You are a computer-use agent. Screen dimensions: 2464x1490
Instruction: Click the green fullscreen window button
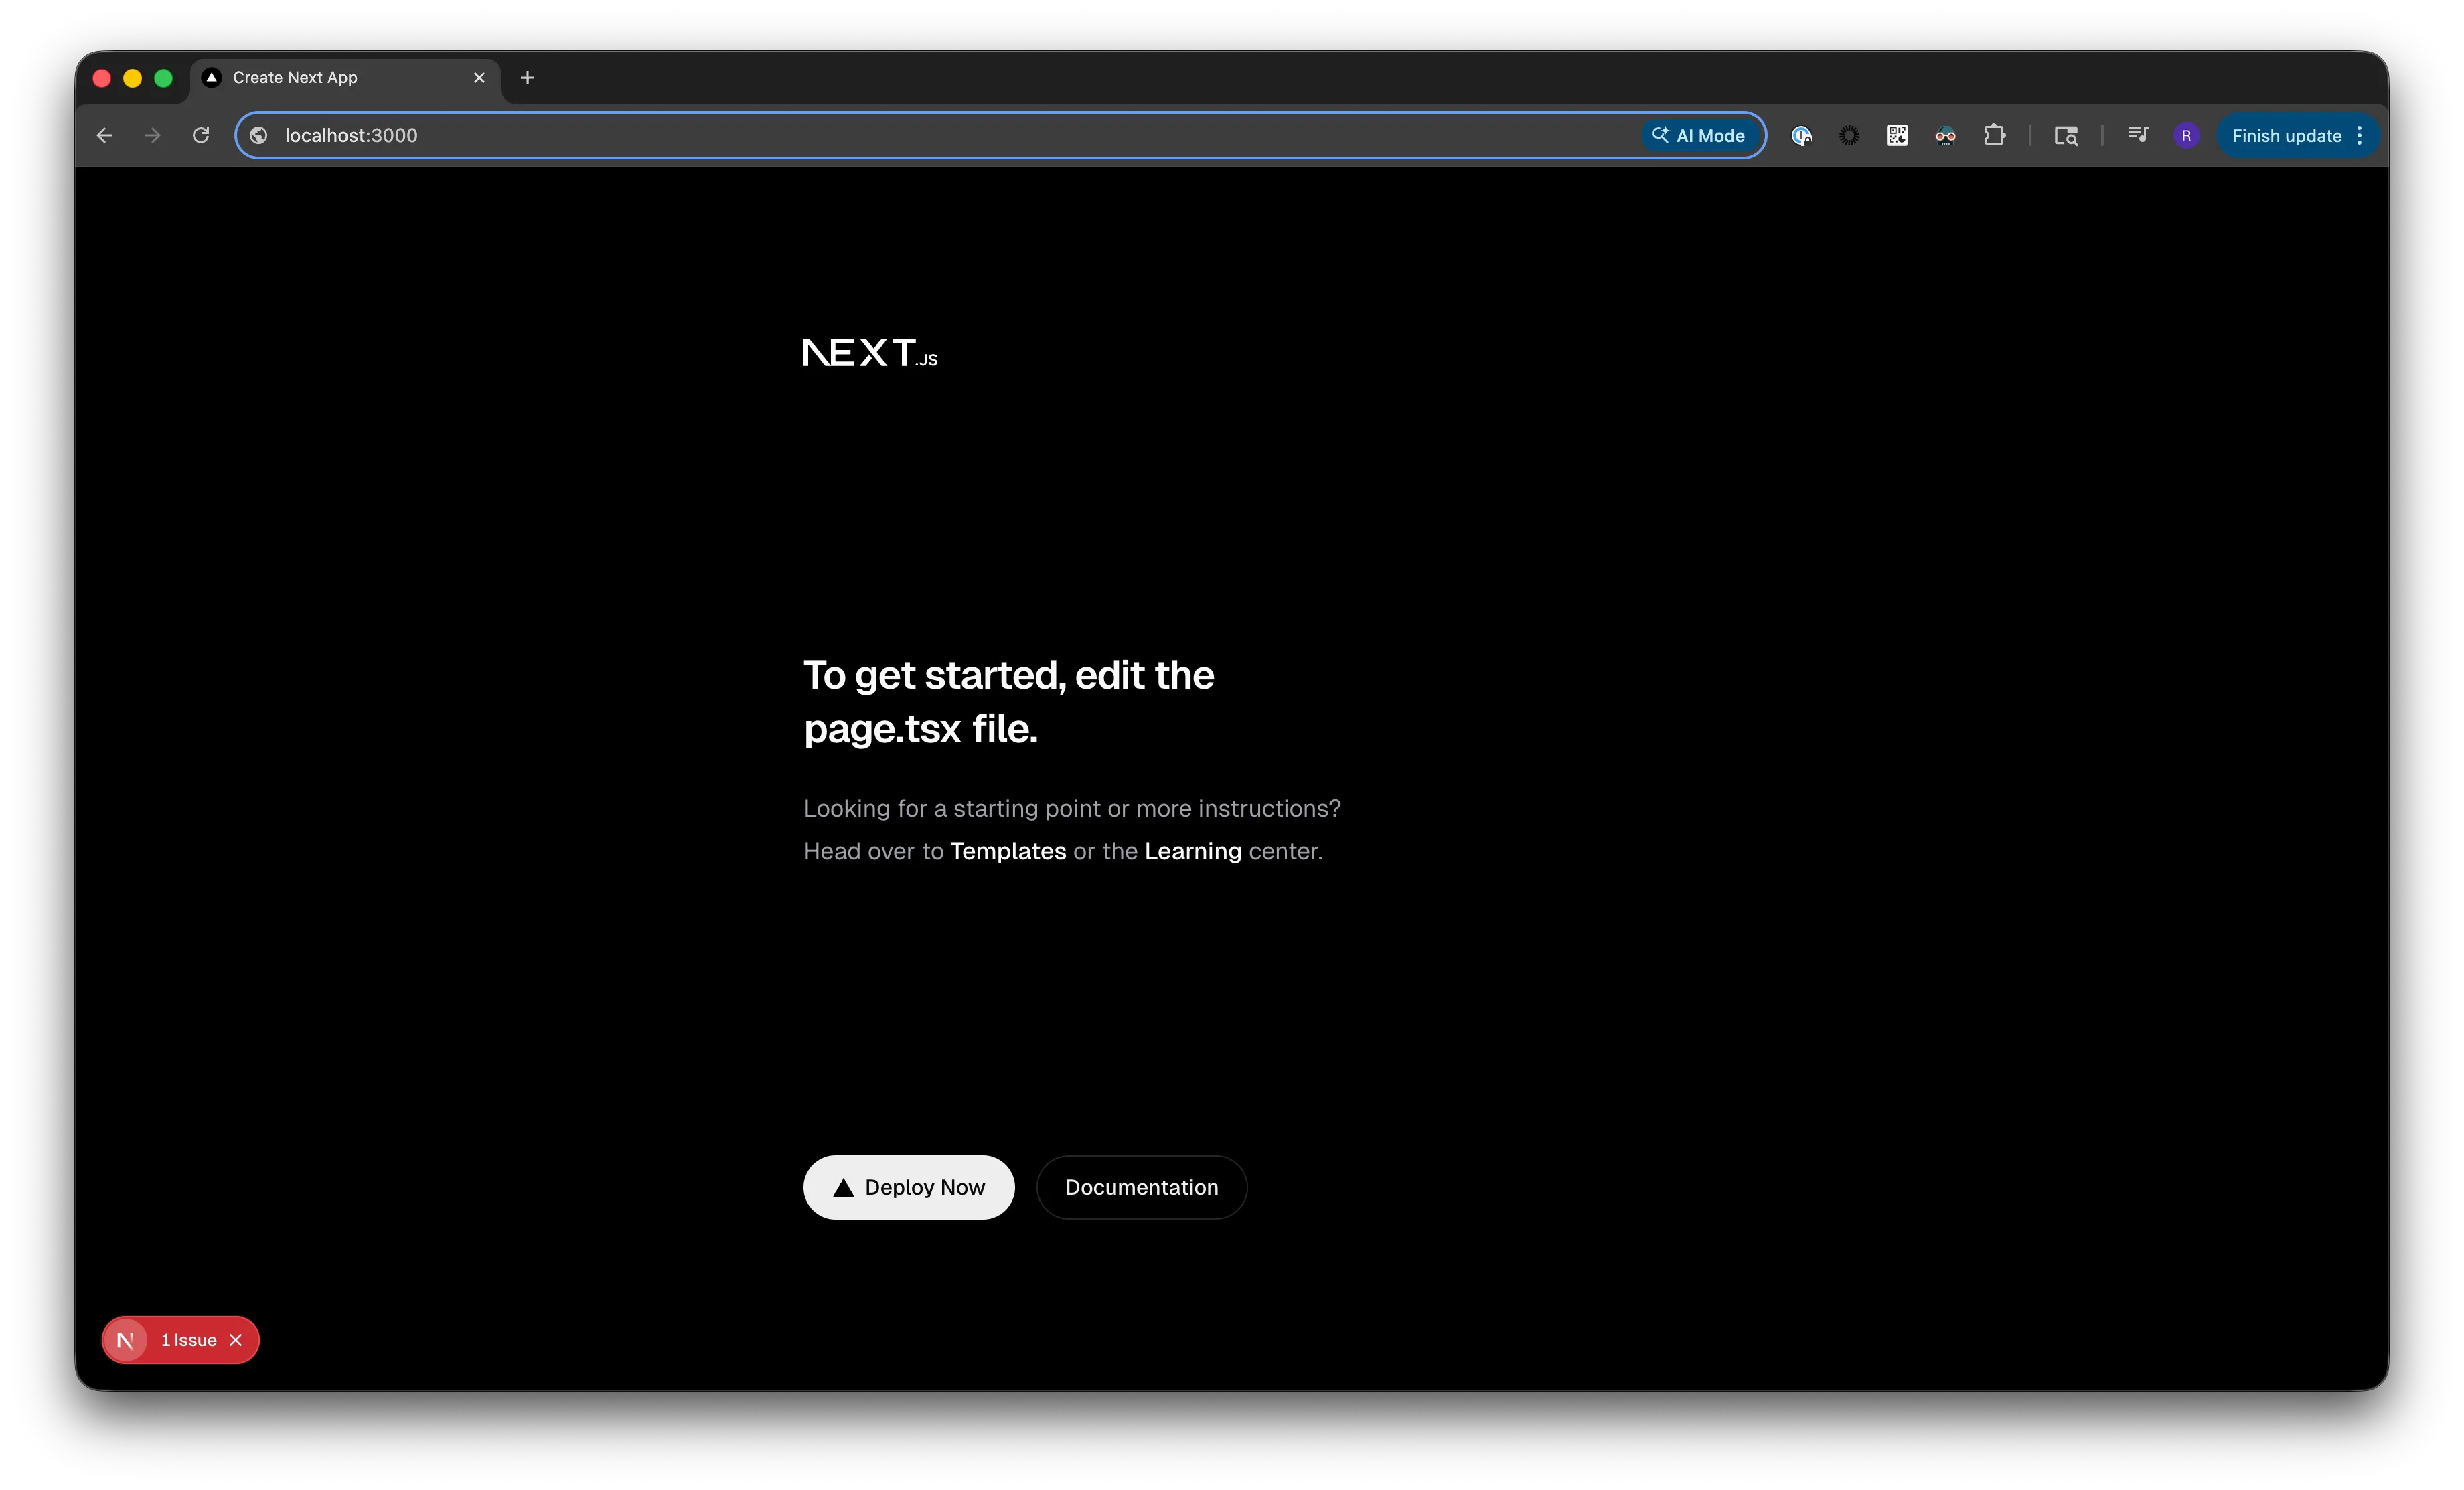(x=164, y=78)
